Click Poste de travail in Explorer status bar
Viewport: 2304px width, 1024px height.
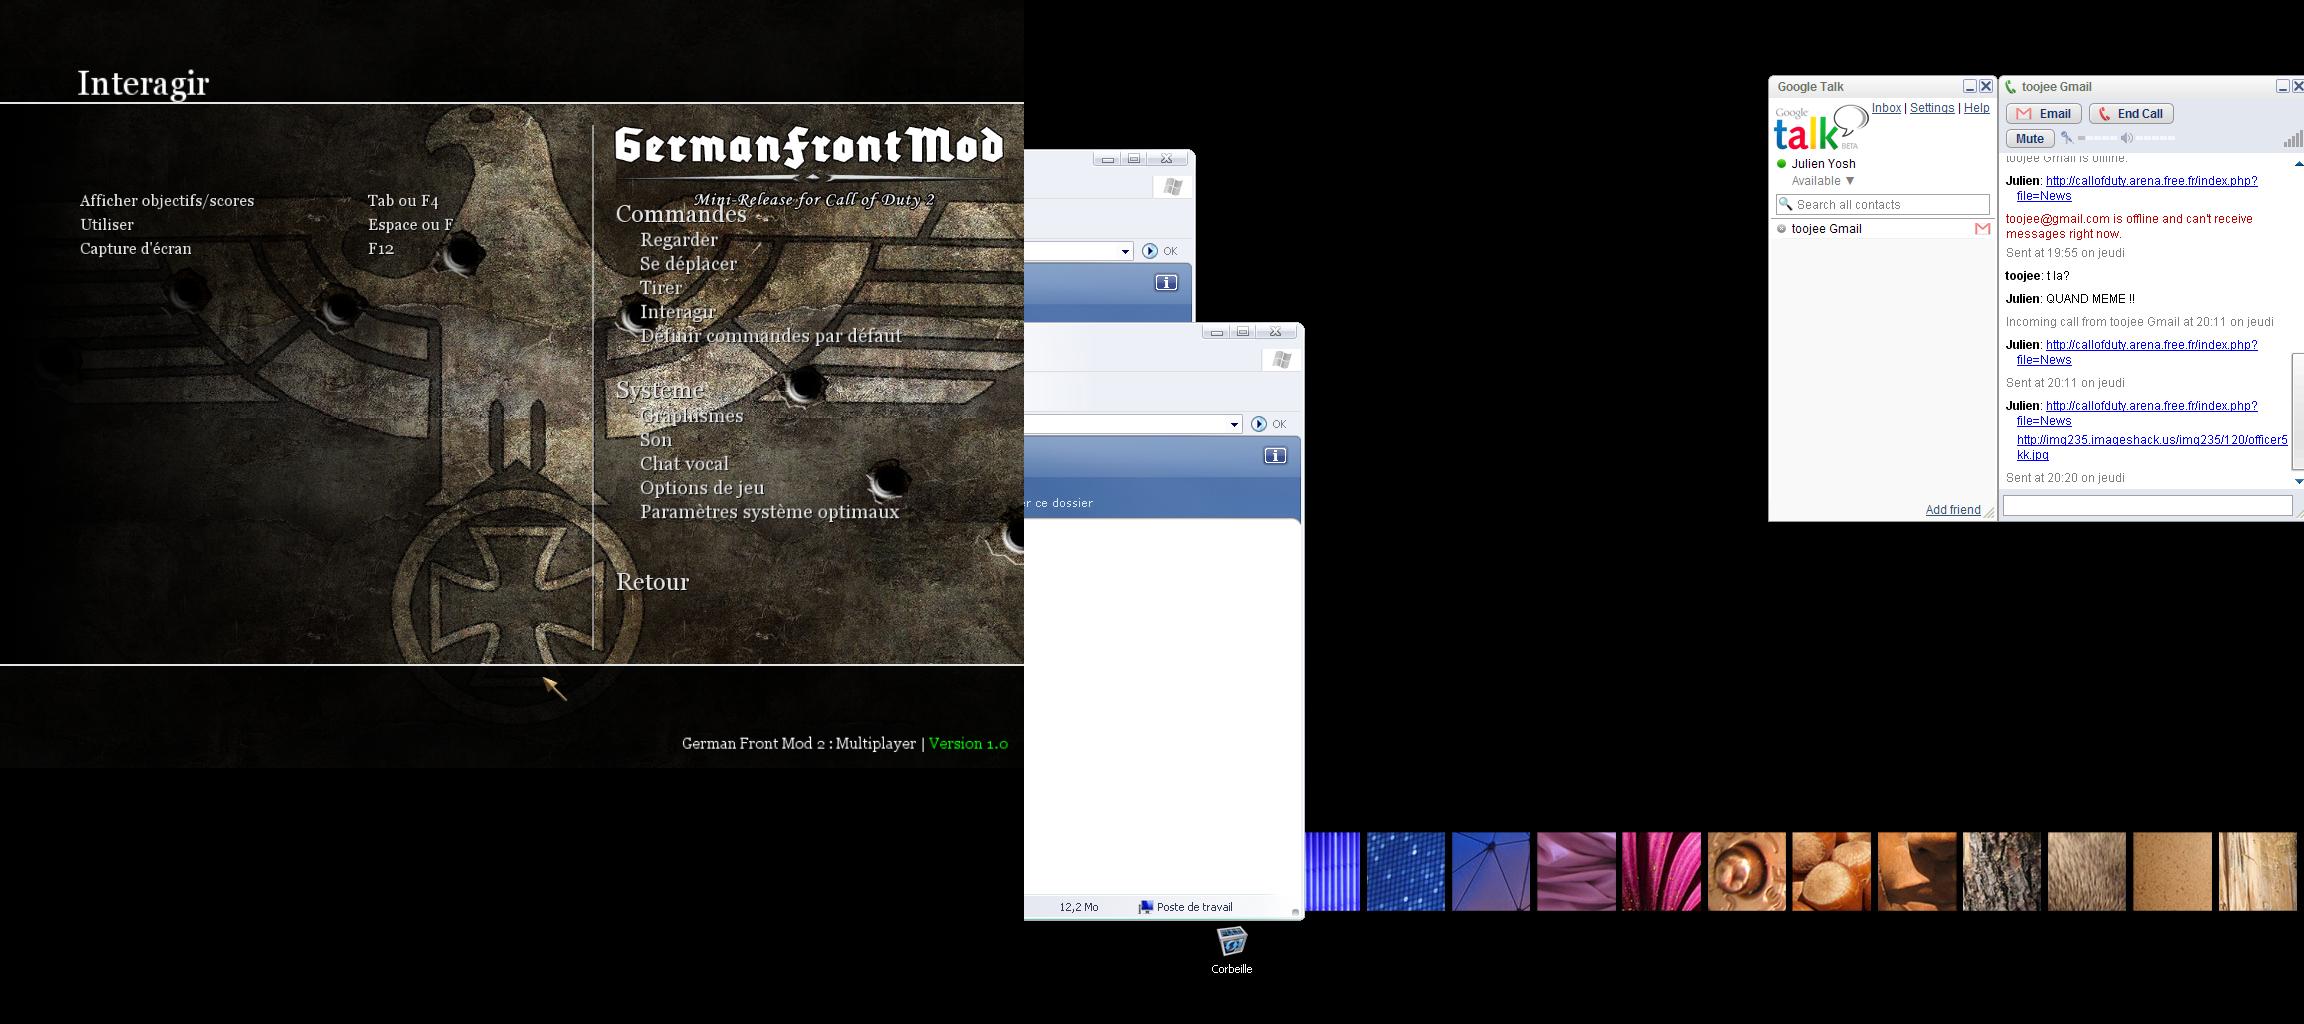(x=1185, y=907)
